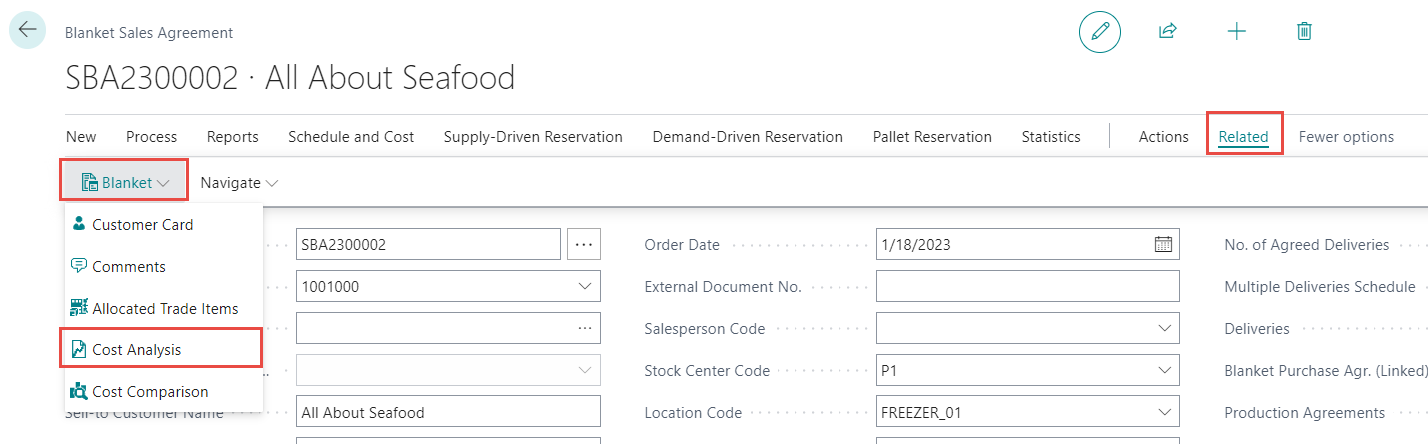Click the Fewer options button
The width and height of the screenshot is (1428, 444).
pyautogui.click(x=1346, y=137)
